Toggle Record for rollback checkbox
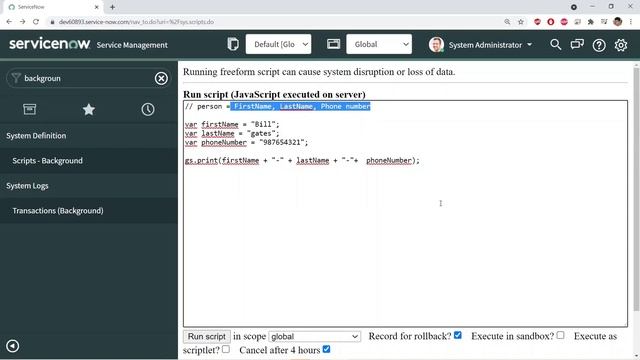 [x=458, y=335]
